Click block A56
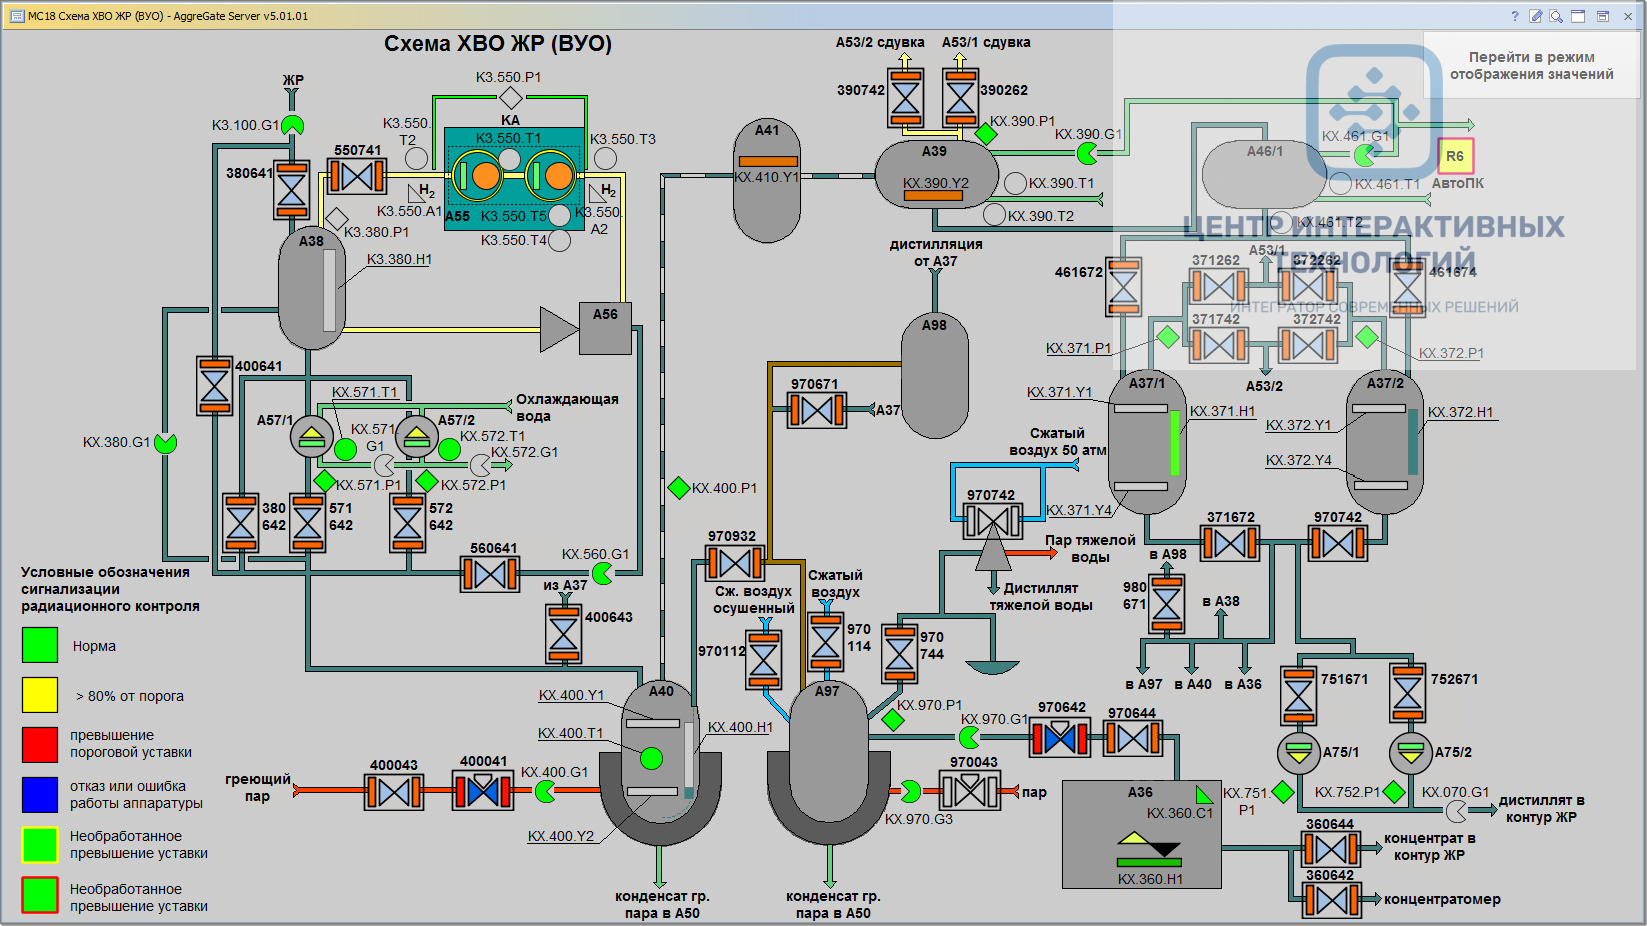 click(x=606, y=328)
